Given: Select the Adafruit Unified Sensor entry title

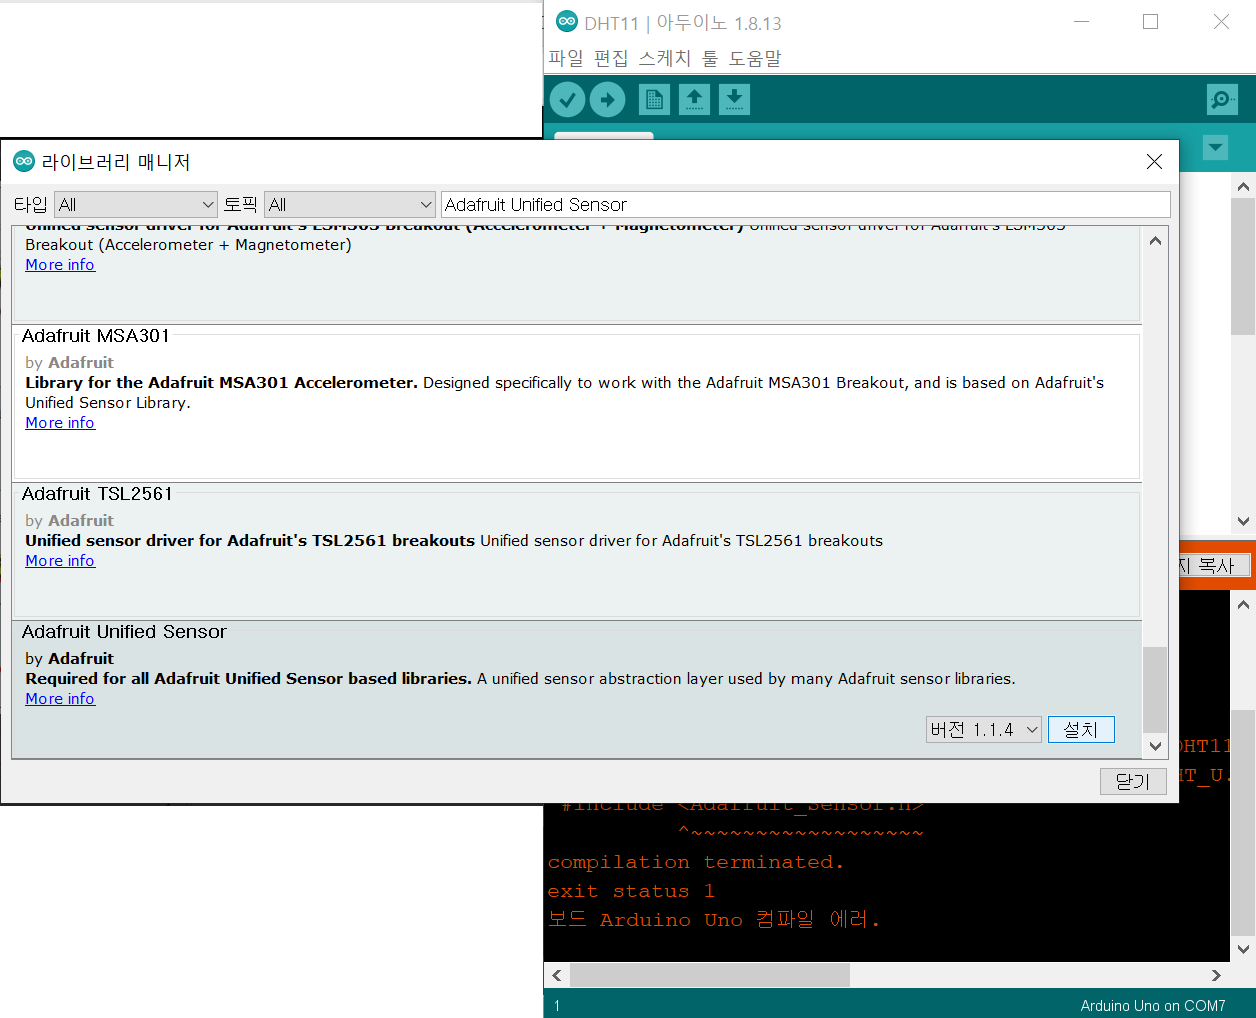Looking at the screenshot, I should point(124,632).
